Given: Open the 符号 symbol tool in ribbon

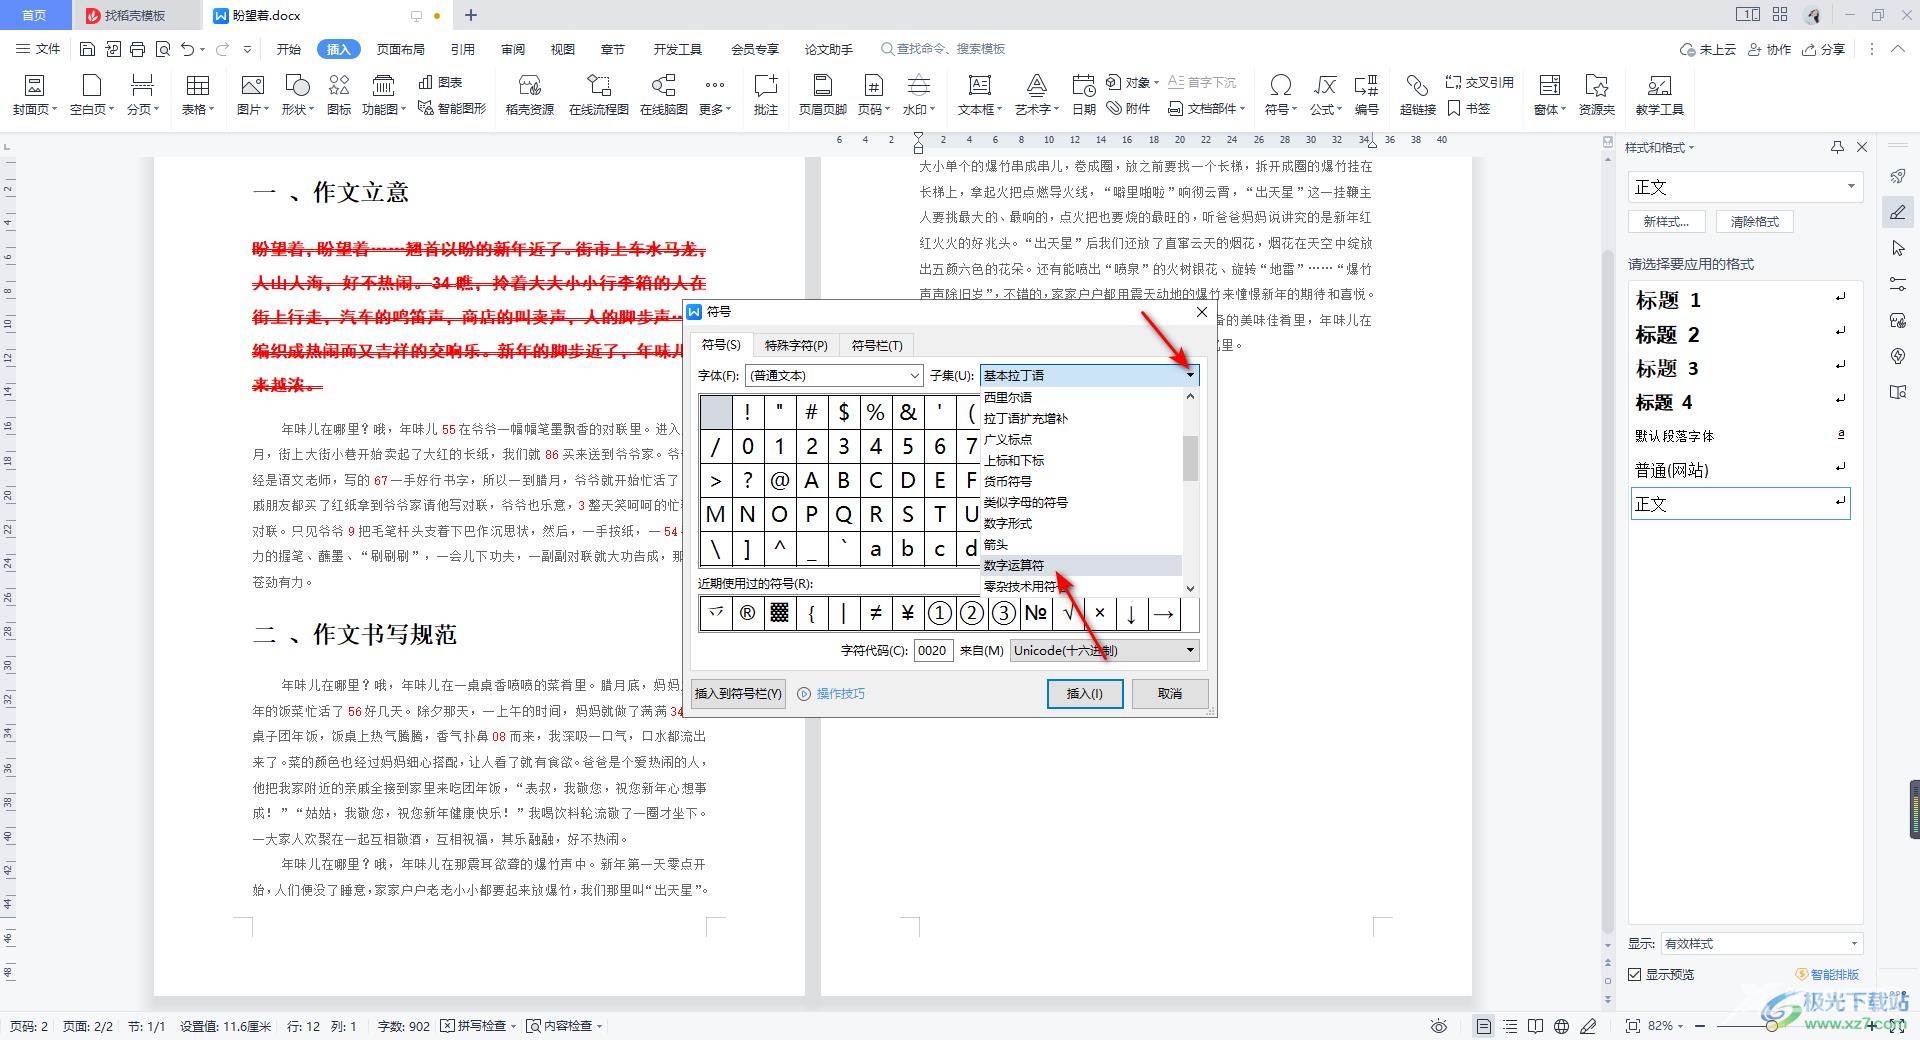Looking at the screenshot, I should point(1280,95).
